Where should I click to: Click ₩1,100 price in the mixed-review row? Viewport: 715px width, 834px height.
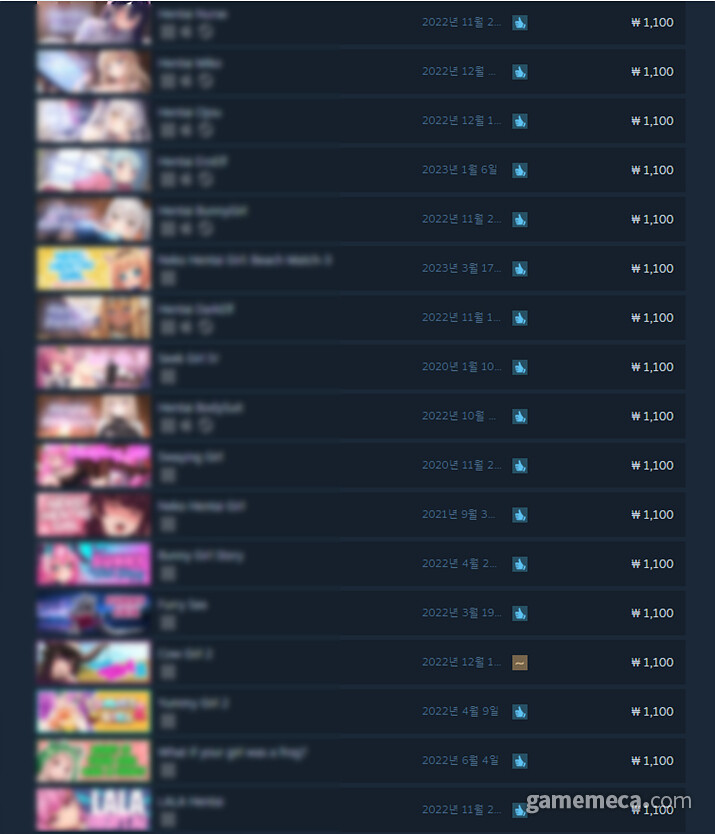click(652, 662)
